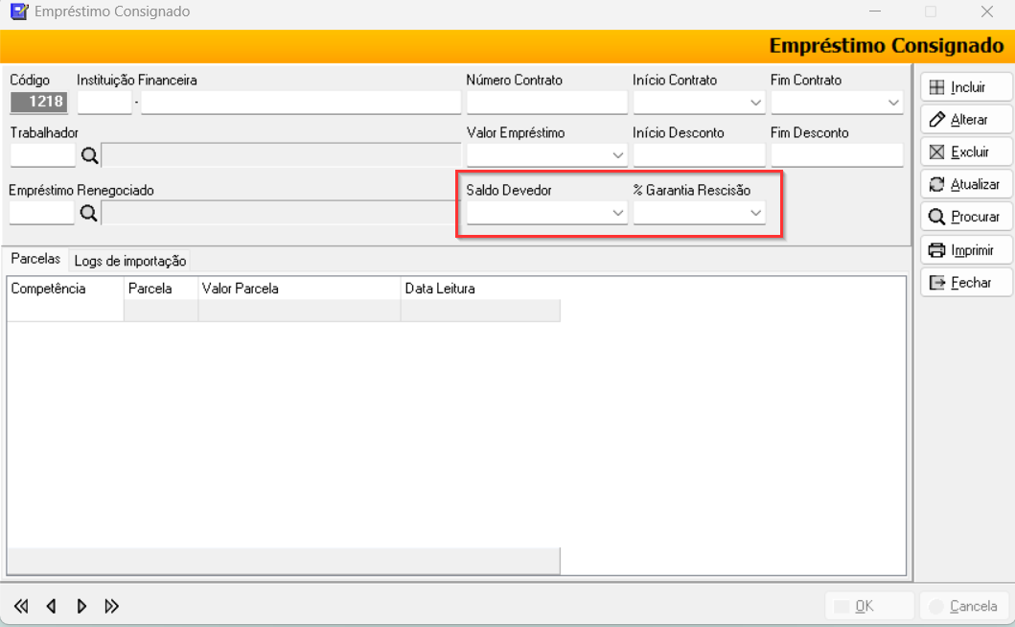This screenshot has width=1015, height=627.
Task: Focus the Fim Desconto field
Action: (837, 155)
